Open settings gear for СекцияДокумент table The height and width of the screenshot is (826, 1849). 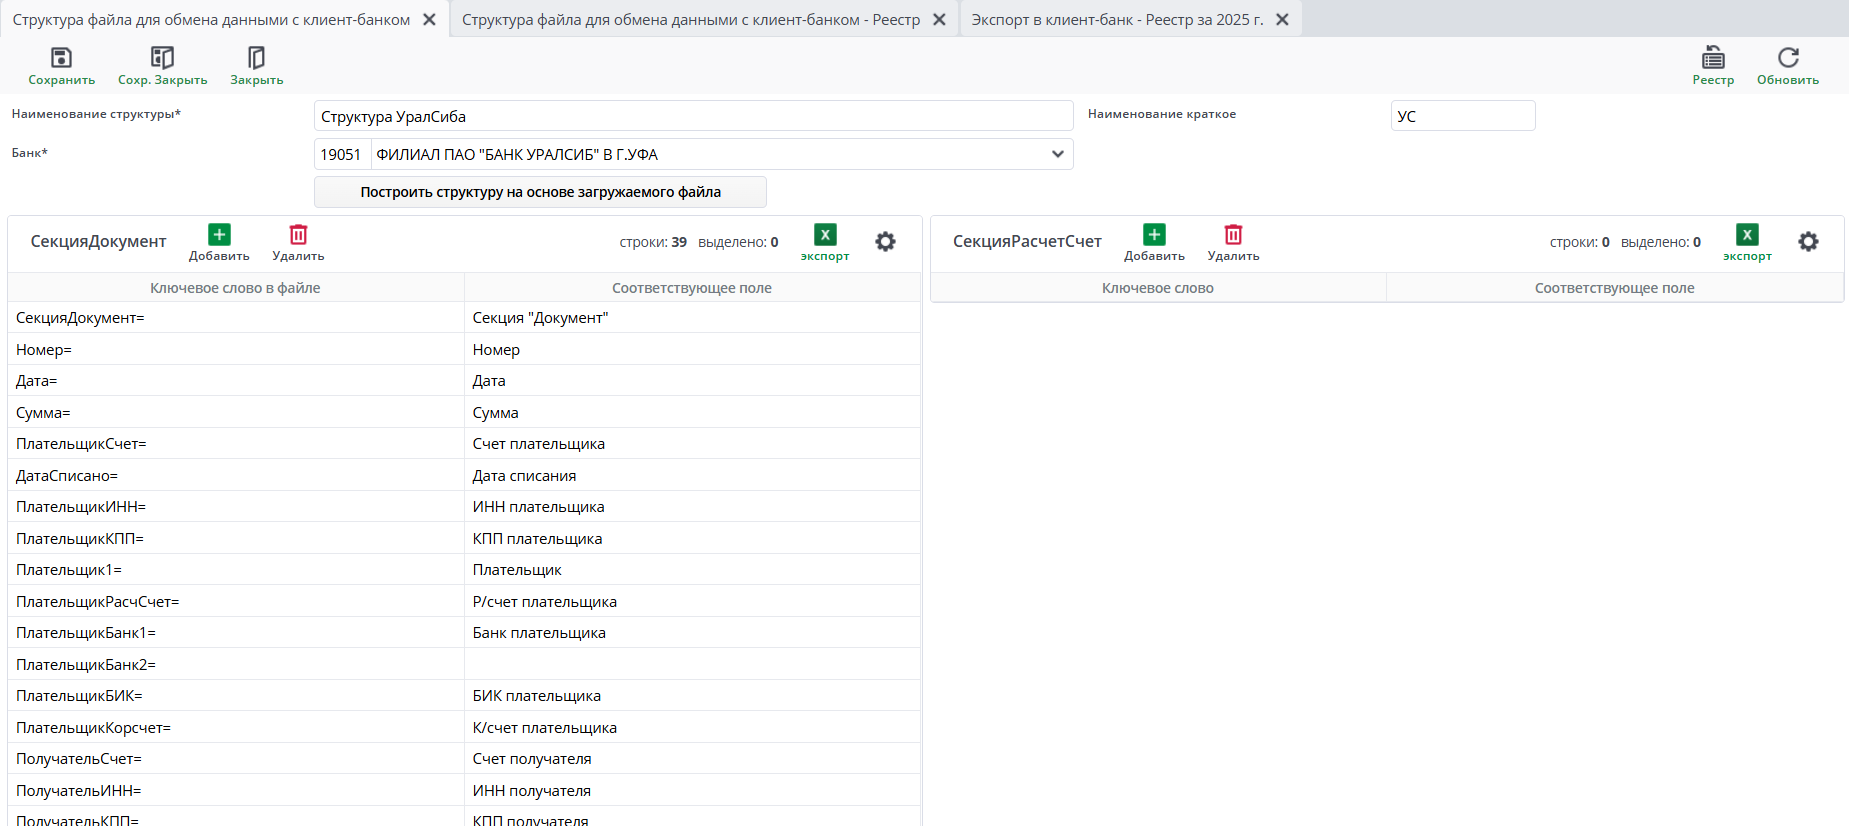point(885,242)
